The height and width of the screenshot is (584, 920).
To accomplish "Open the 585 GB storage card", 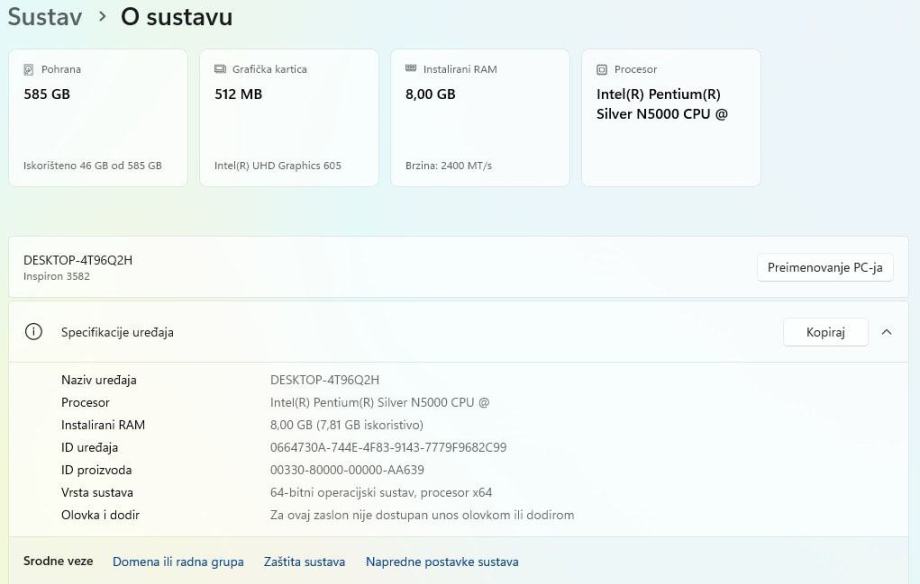I will (x=98, y=118).
